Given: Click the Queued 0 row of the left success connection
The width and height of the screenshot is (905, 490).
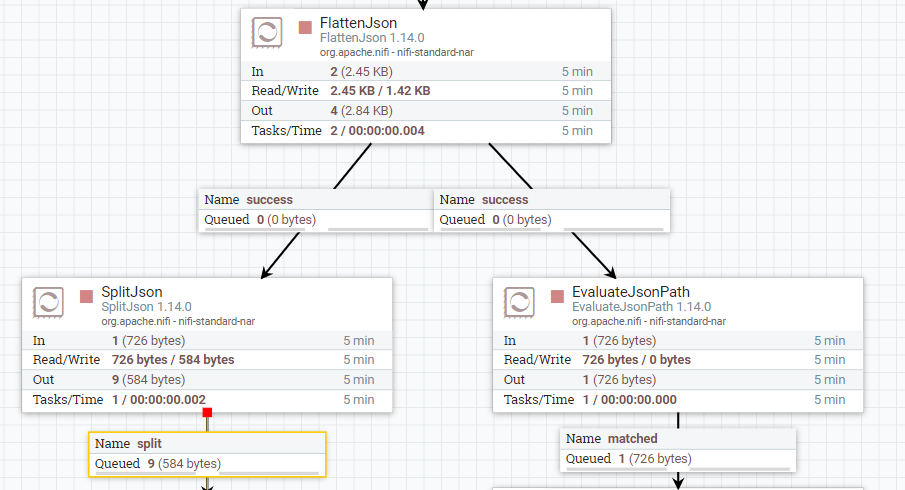Looking at the screenshot, I should coord(316,220).
